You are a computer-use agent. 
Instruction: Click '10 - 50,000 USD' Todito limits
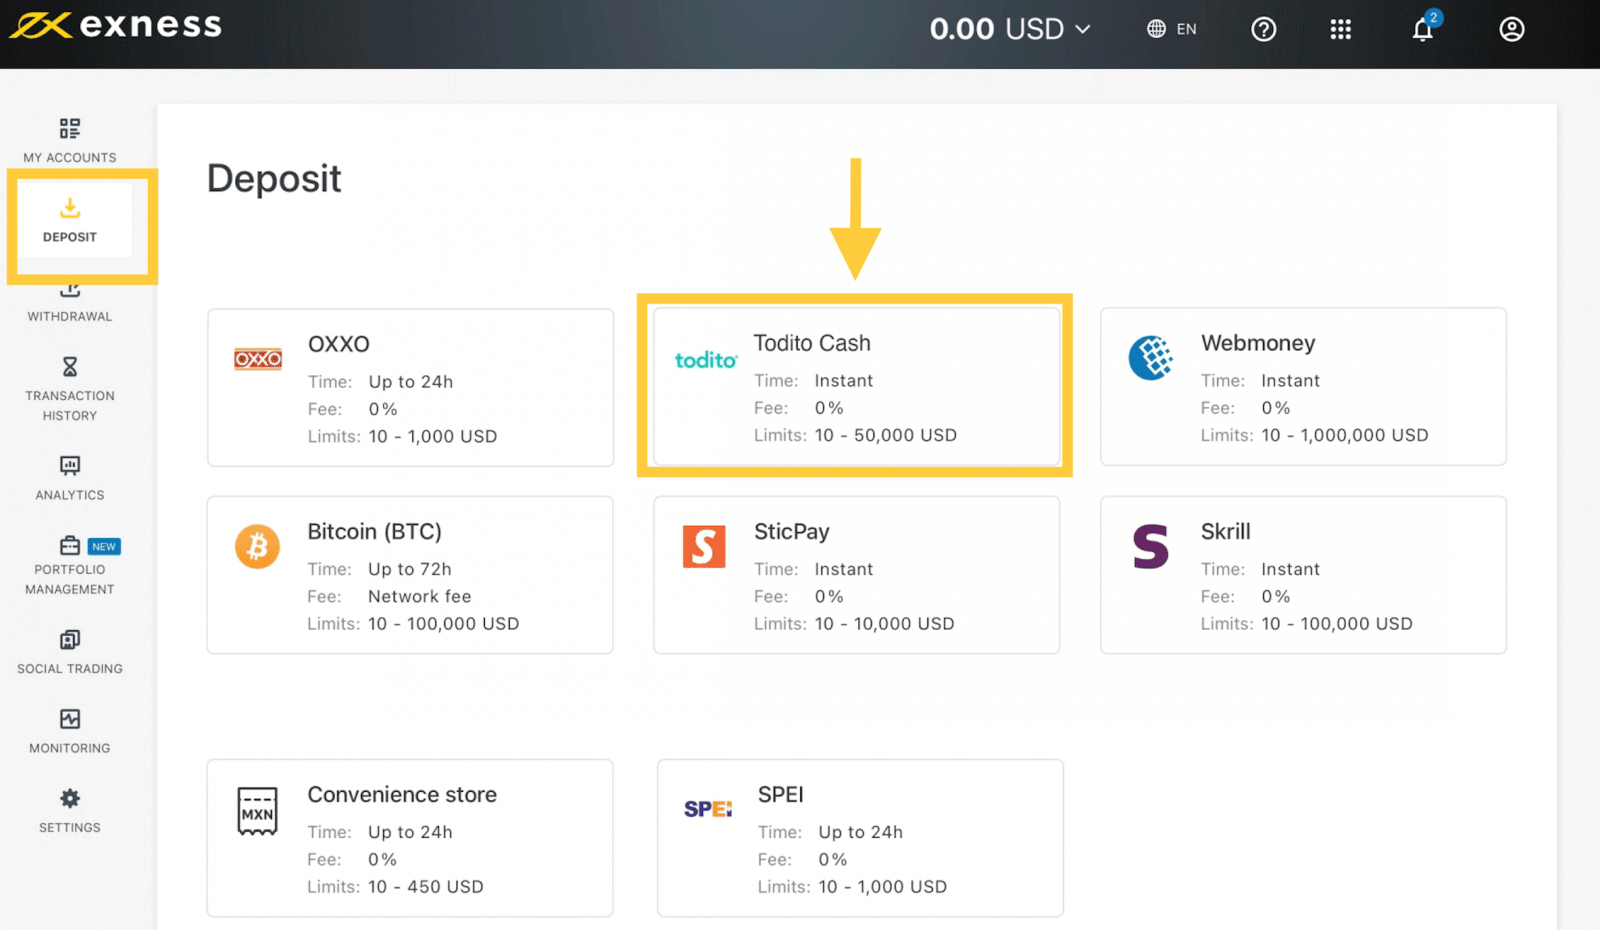tap(886, 435)
